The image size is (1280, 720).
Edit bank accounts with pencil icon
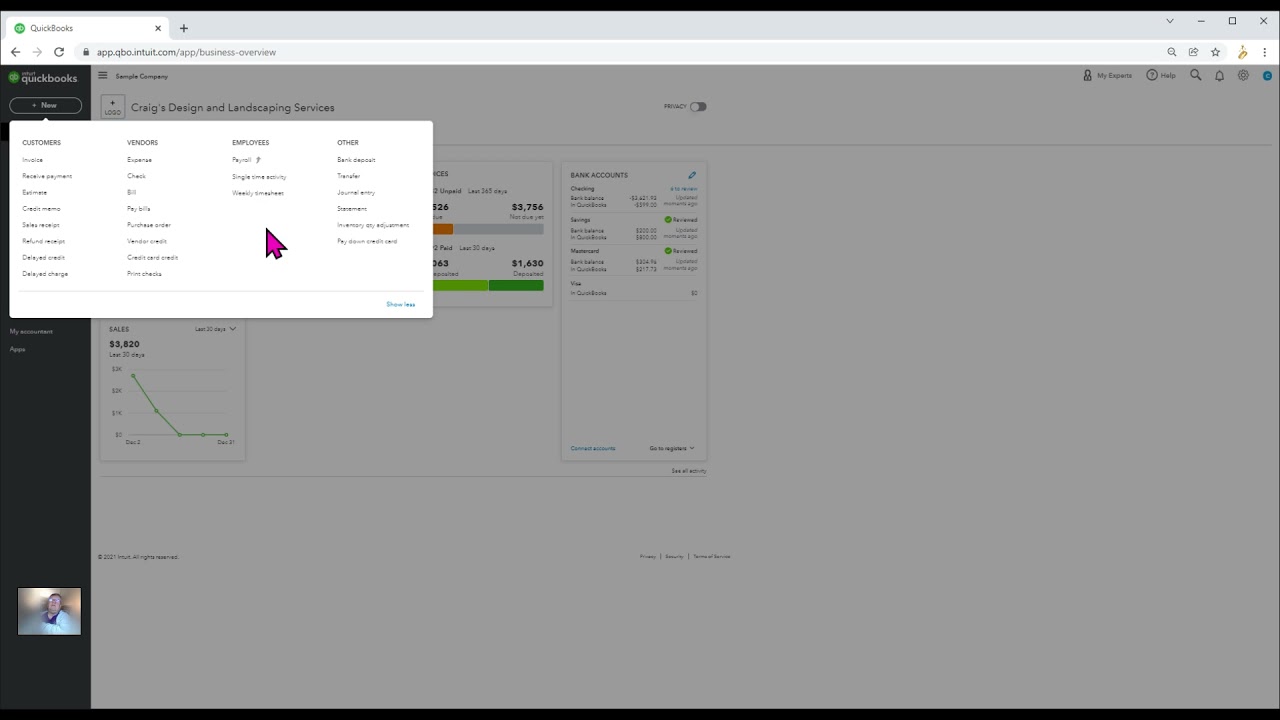click(692, 175)
